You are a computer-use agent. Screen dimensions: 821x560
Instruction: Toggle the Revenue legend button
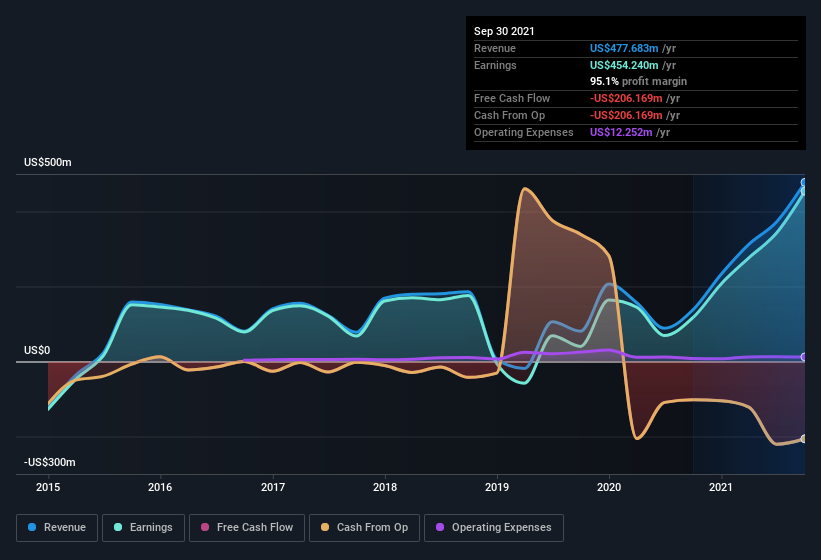coord(57,528)
